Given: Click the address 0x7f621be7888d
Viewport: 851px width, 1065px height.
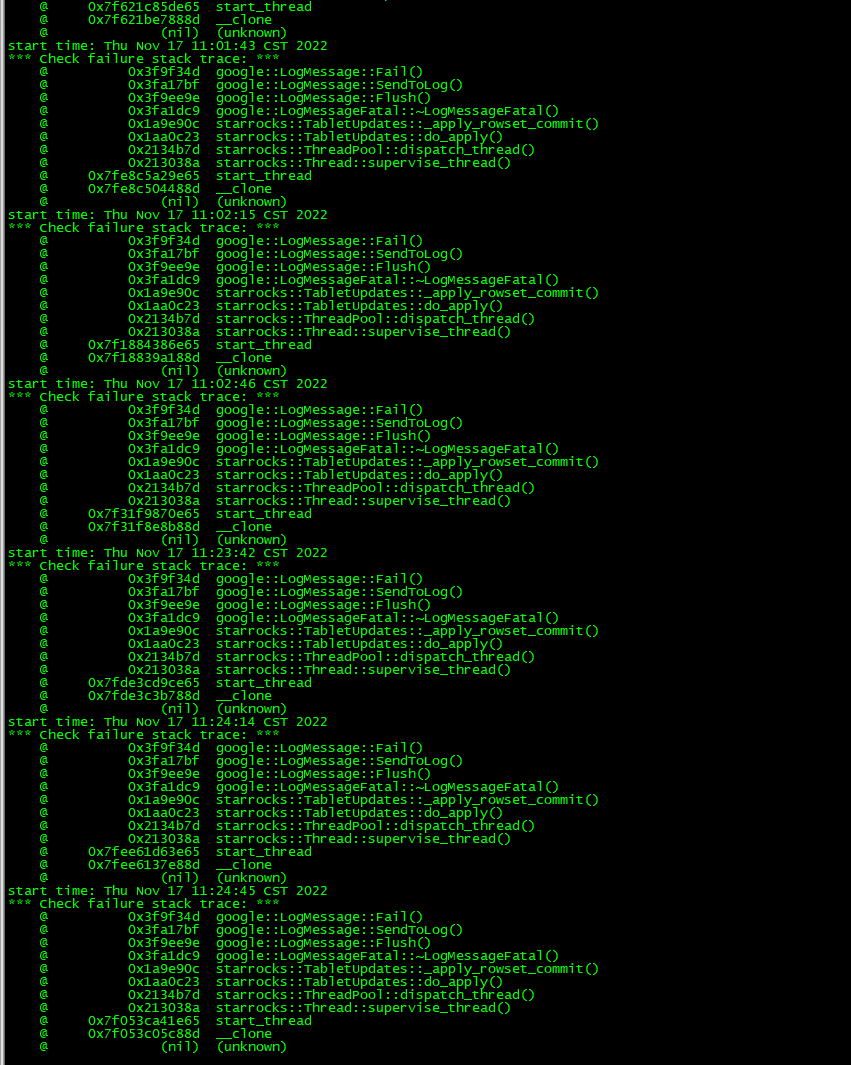Looking at the screenshot, I should [144, 20].
